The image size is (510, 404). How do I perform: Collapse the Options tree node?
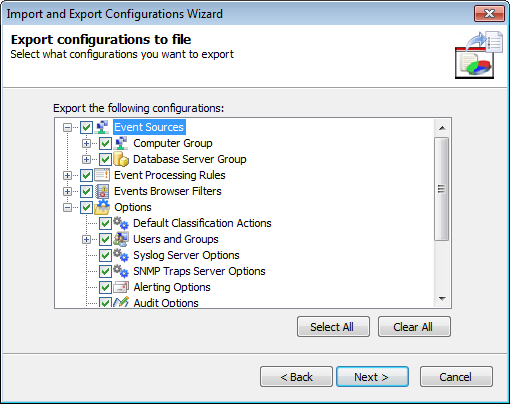tap(67, 207)
